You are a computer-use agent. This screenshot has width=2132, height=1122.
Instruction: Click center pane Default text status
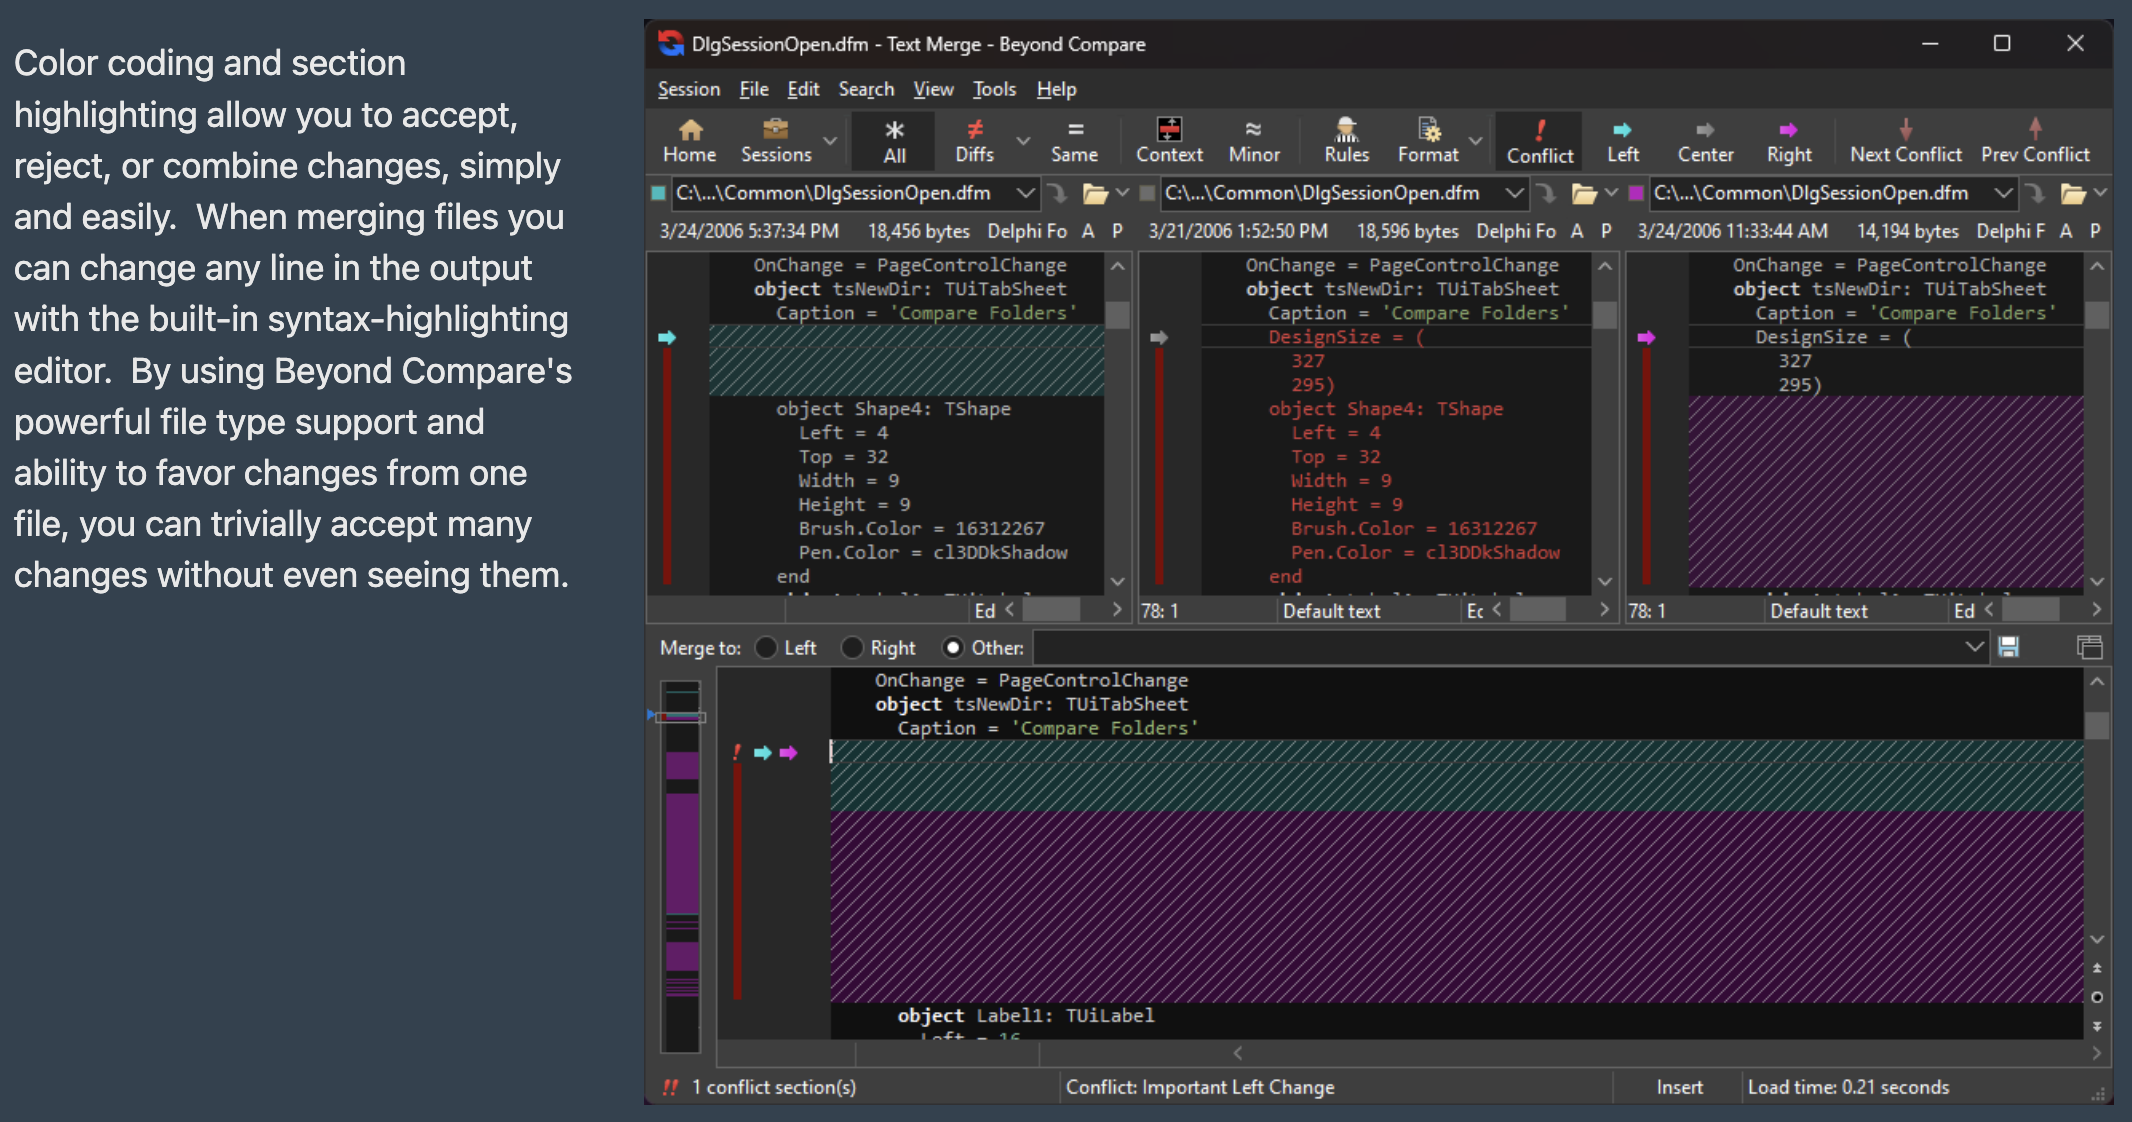[1331, 611]
